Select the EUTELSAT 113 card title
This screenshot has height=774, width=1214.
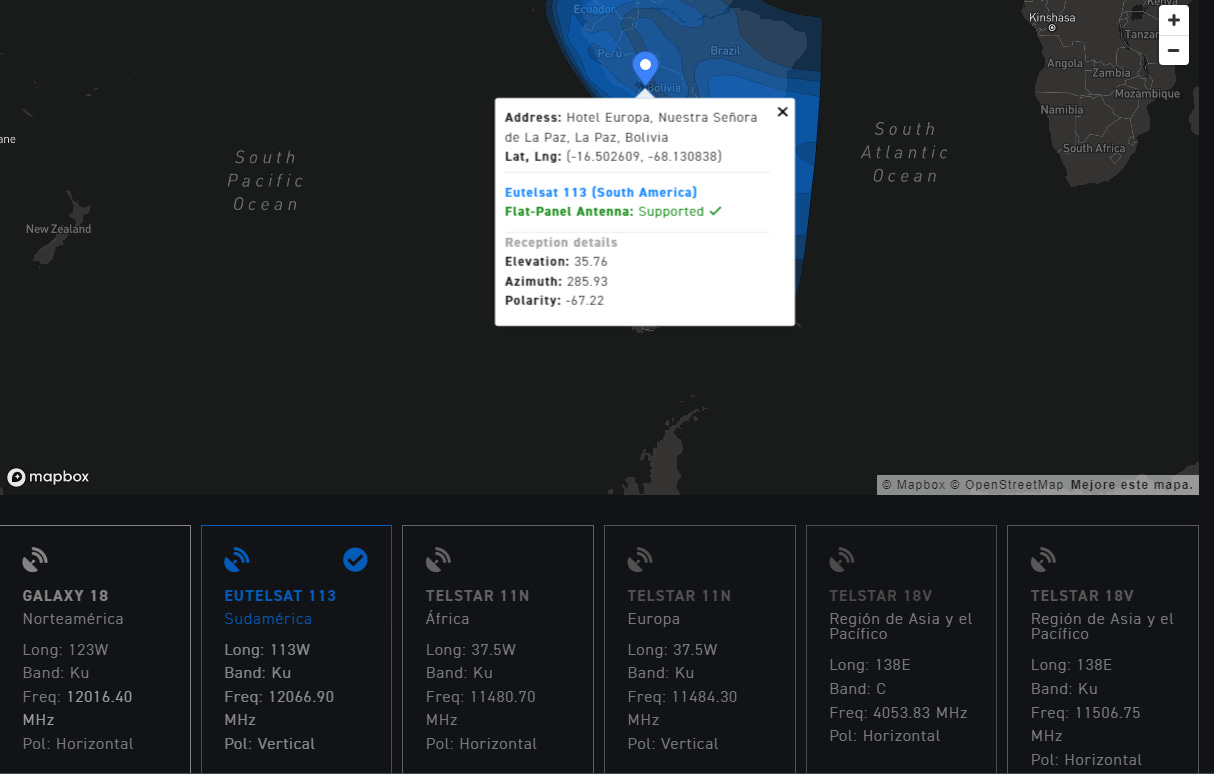tap(280, 596)
